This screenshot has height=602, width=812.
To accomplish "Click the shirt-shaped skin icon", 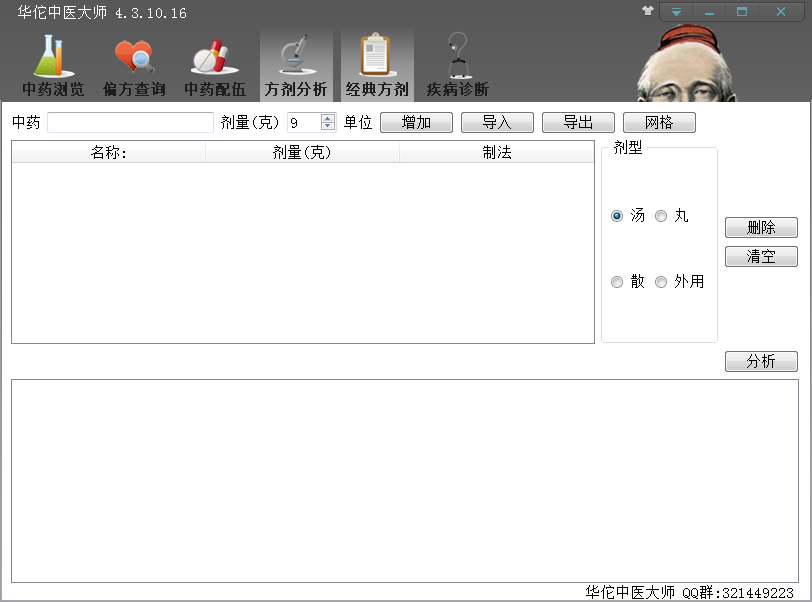I will pyautogui.click(x=648, y=12).
